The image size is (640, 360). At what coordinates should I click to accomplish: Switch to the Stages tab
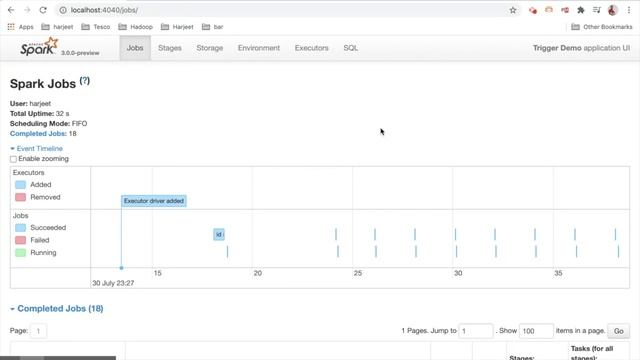170,48
